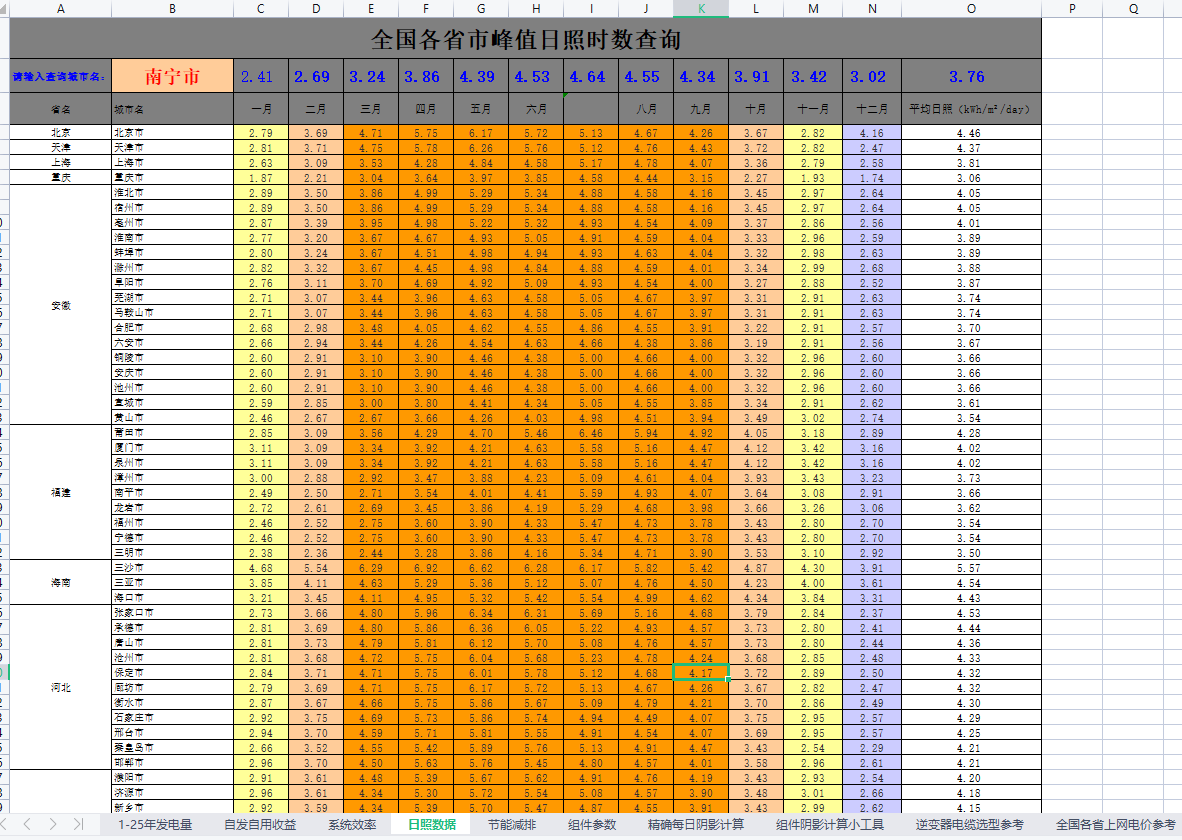Click the 省名 header cell

tap(60, 109)
